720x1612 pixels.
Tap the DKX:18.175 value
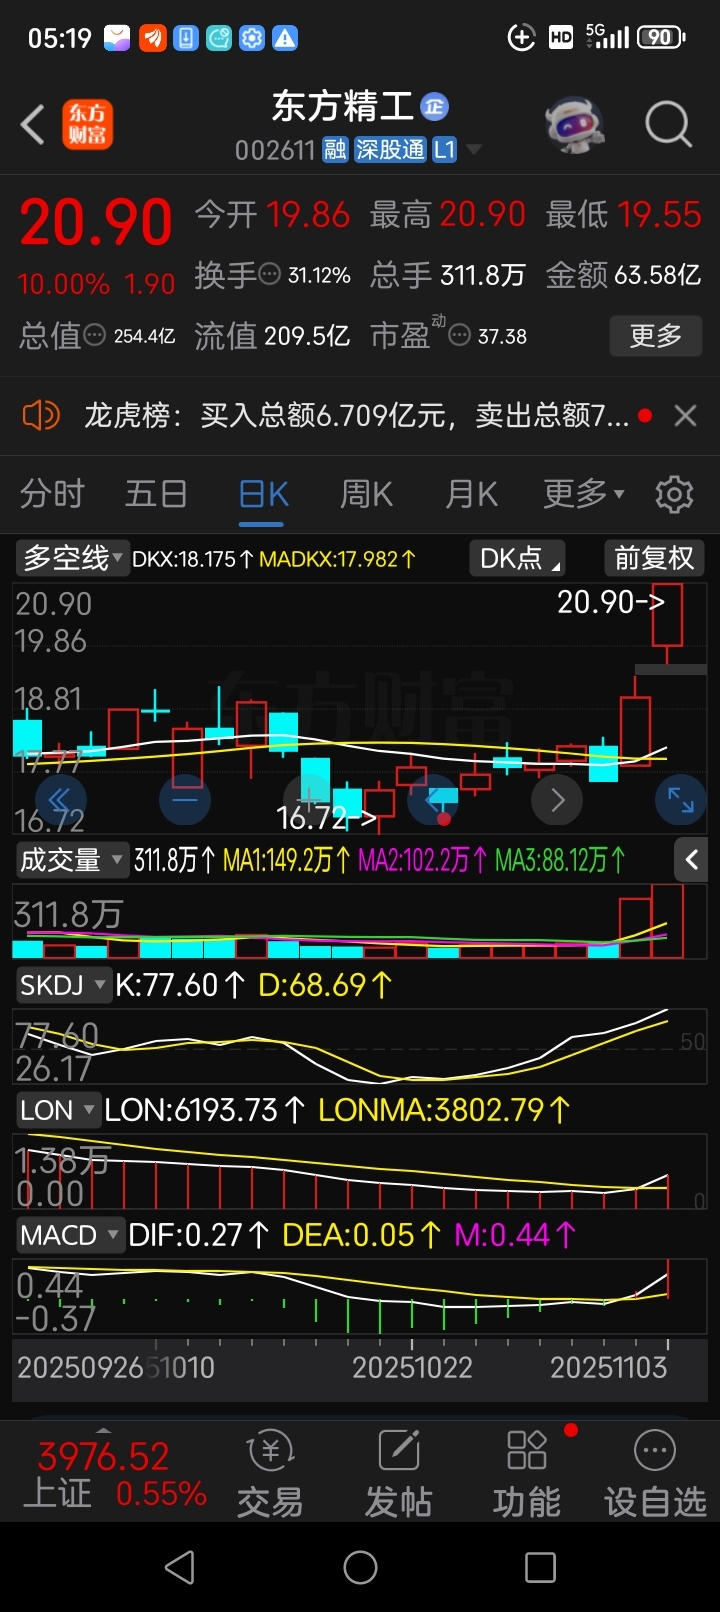click(192, 559)
